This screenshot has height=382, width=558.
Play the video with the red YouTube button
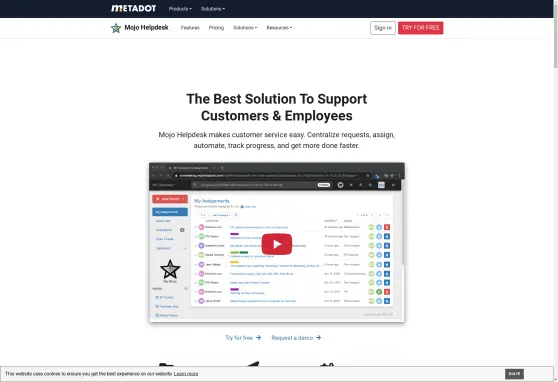[x=277, y=244]
